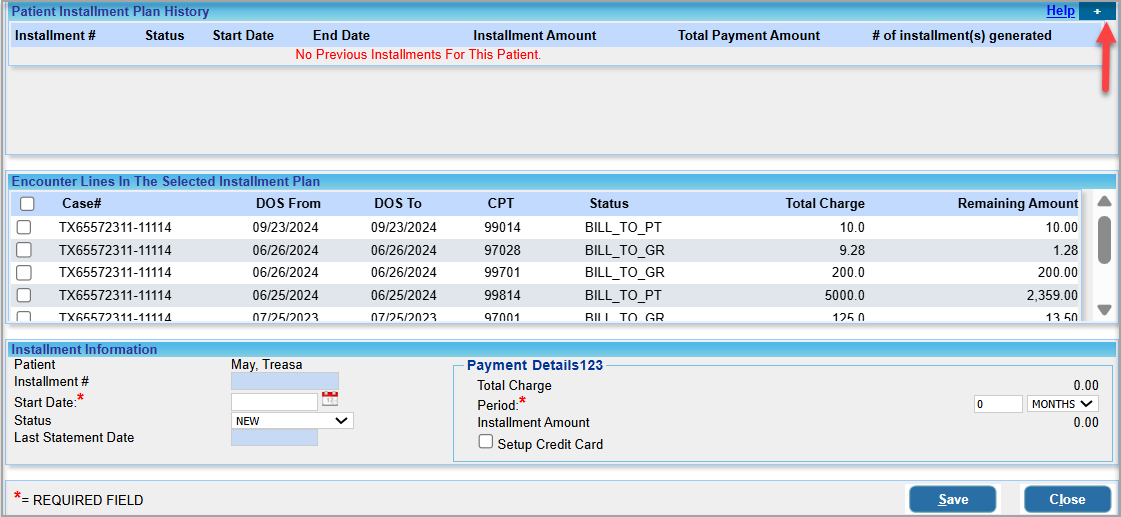1121x517 pixels.
Task: Click the plus icon to add installment
Action: (x=1097, y=11)
